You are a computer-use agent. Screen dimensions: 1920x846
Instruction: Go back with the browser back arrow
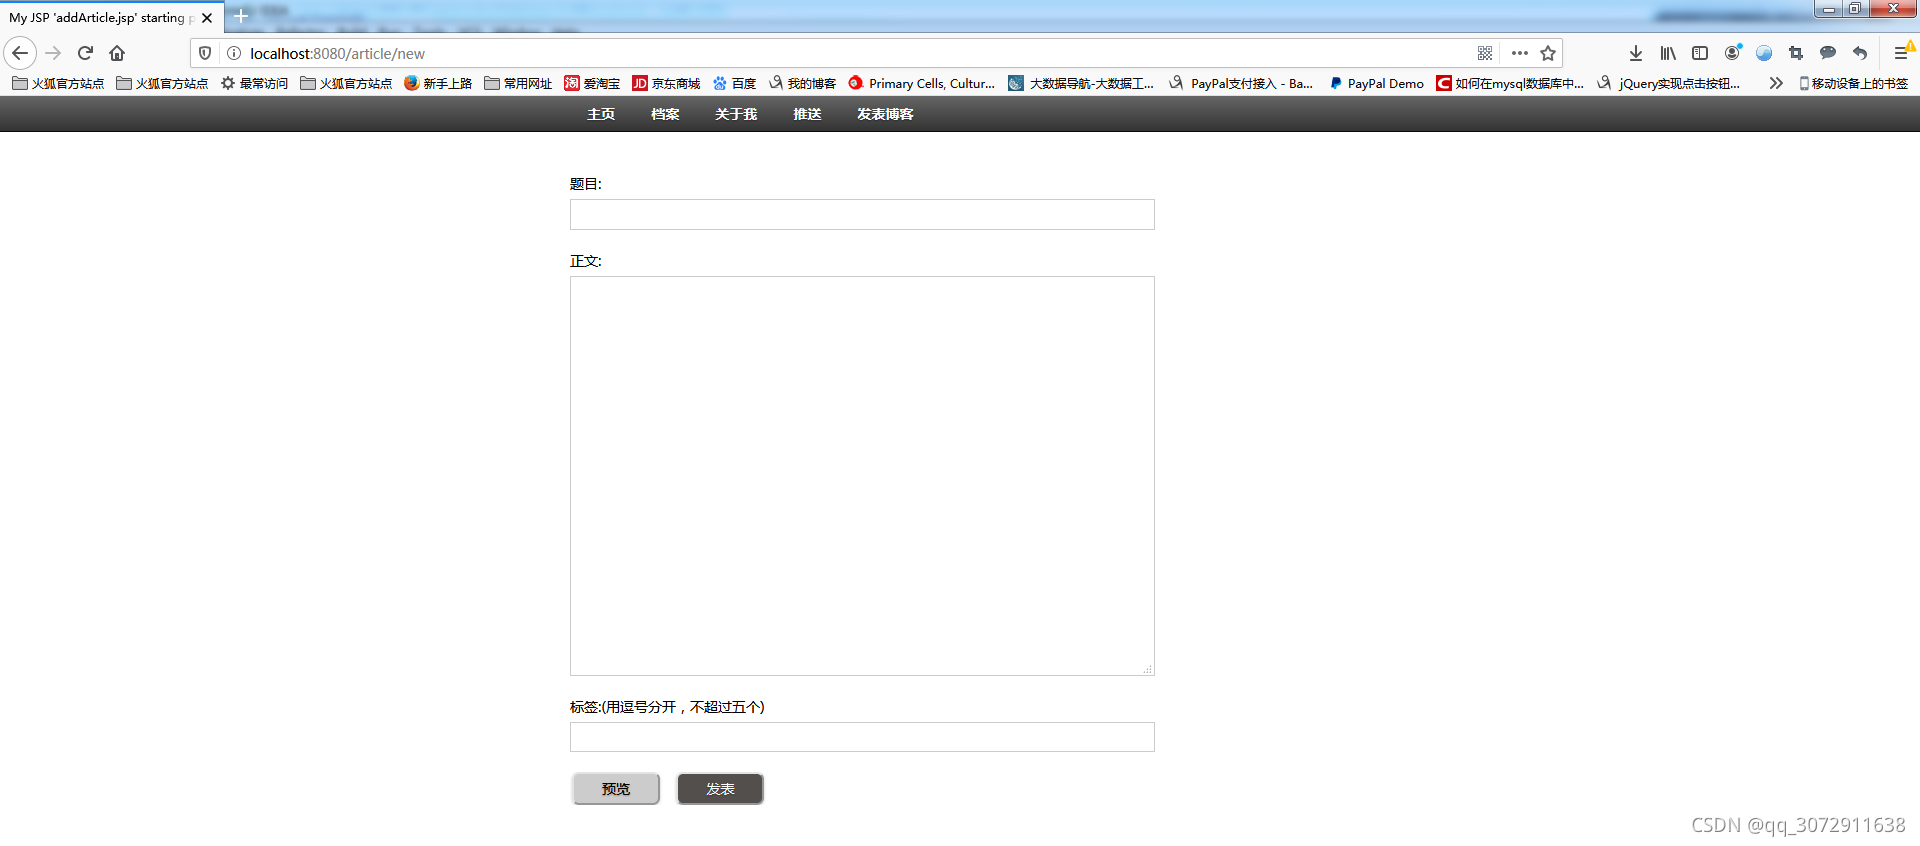[20, 53]
